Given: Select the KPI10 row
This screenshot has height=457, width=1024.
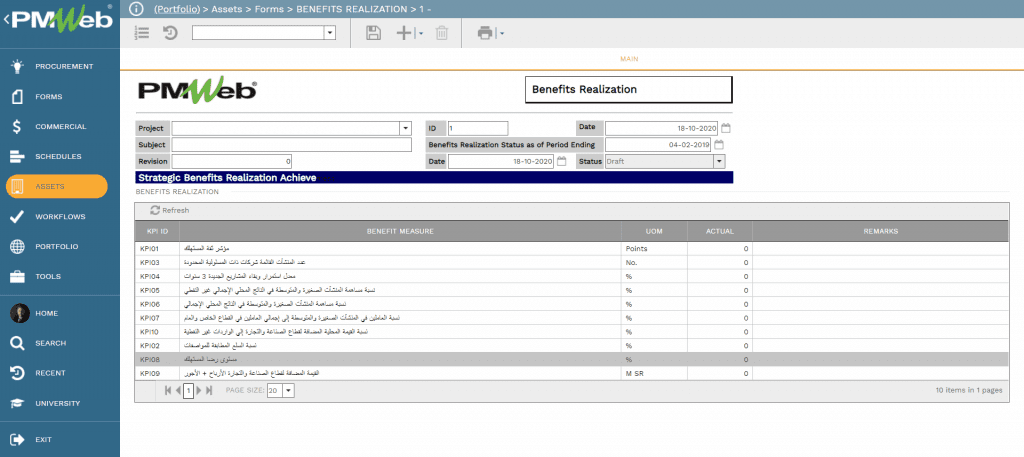Looking at the screenshot, I should (x=571, y=332).
